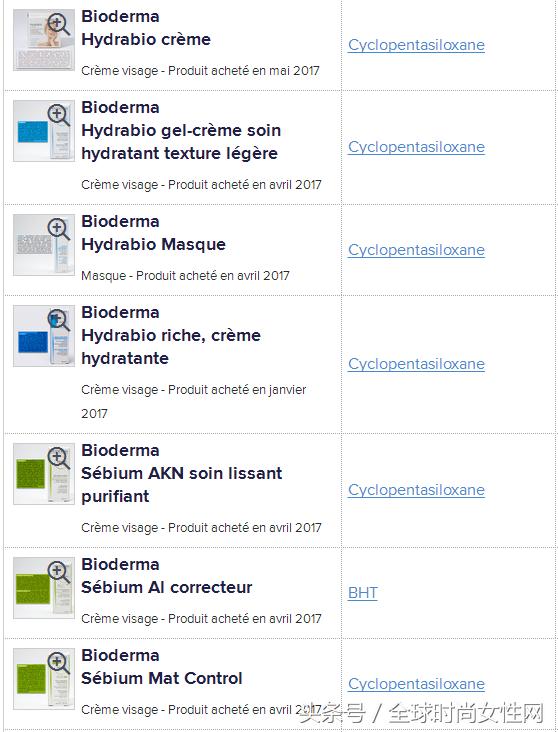Screen dimensions: 558x732
Task: Open Cyclopentasiloxane link for Hydrabio riche
Action: coord(416,364)
